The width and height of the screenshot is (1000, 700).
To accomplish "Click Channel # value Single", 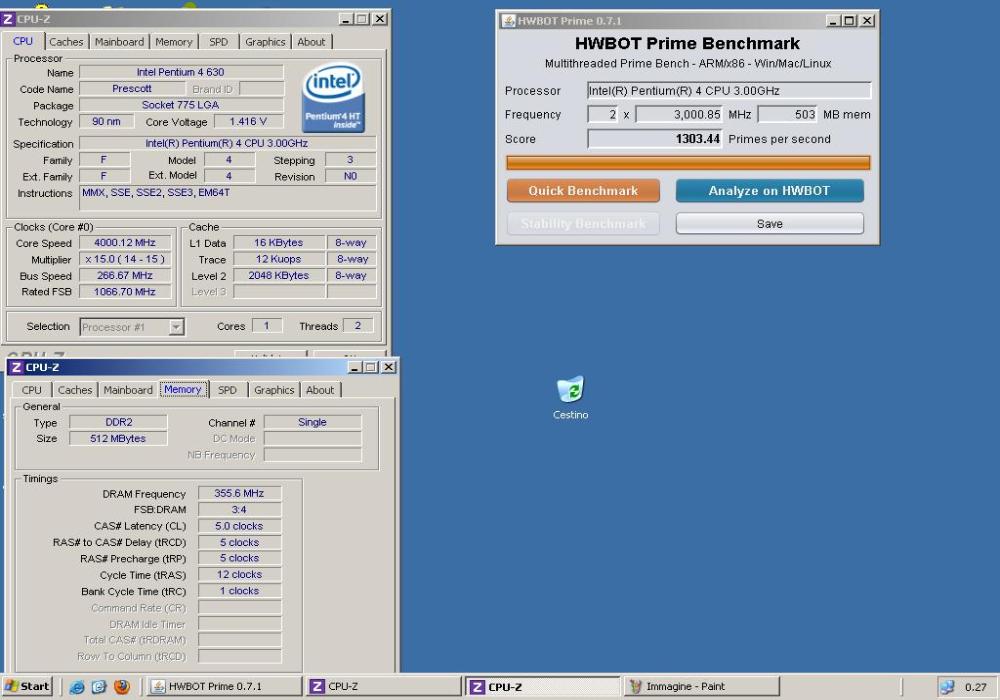I will click(312, 422).
